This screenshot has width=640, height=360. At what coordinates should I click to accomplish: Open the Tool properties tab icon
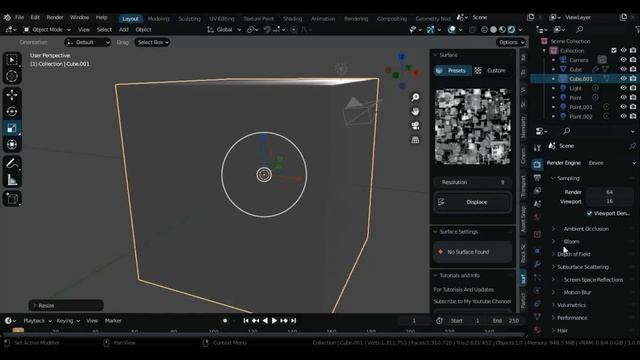click(537, 147)
